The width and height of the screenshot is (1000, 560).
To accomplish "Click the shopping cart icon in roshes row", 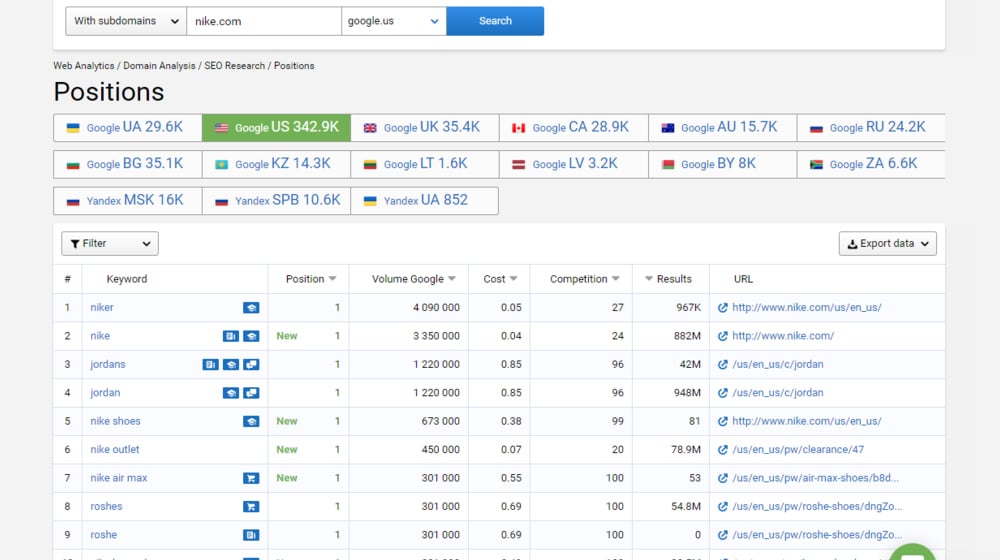I will point(251,507).
